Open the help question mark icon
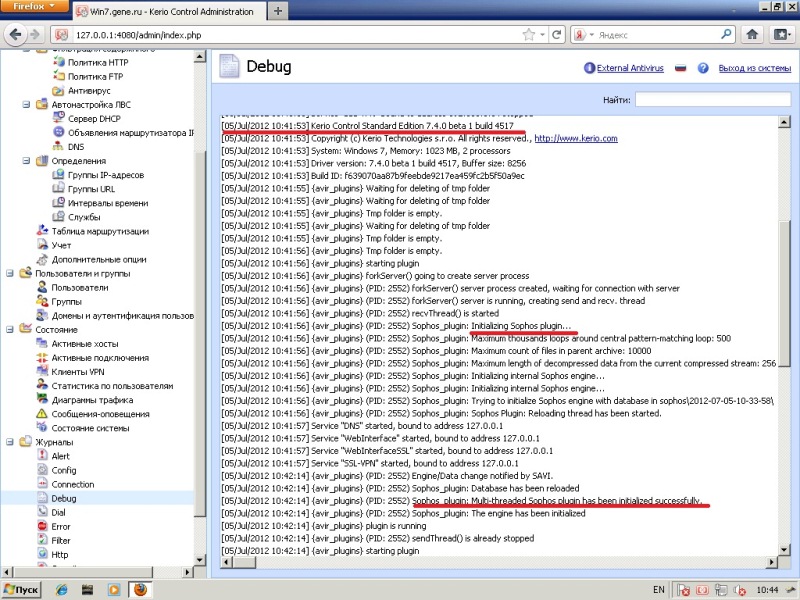Screen dimensions: 800x600 click(703, 68)
